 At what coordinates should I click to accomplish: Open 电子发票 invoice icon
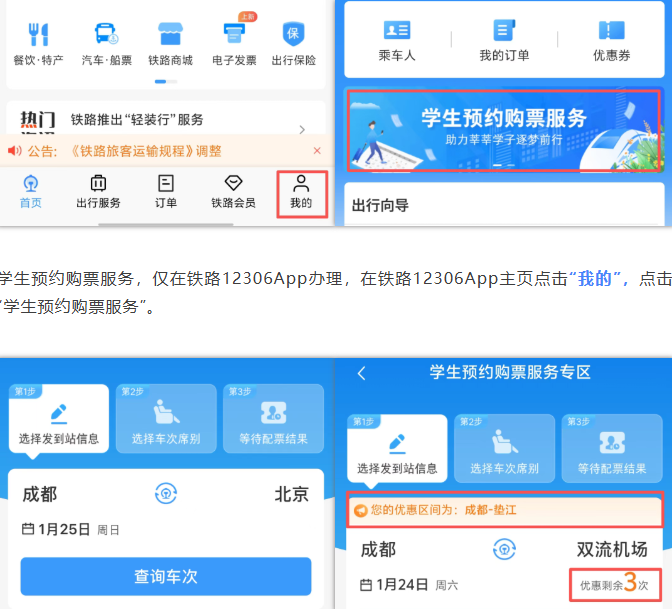click(x=236, y=34)
